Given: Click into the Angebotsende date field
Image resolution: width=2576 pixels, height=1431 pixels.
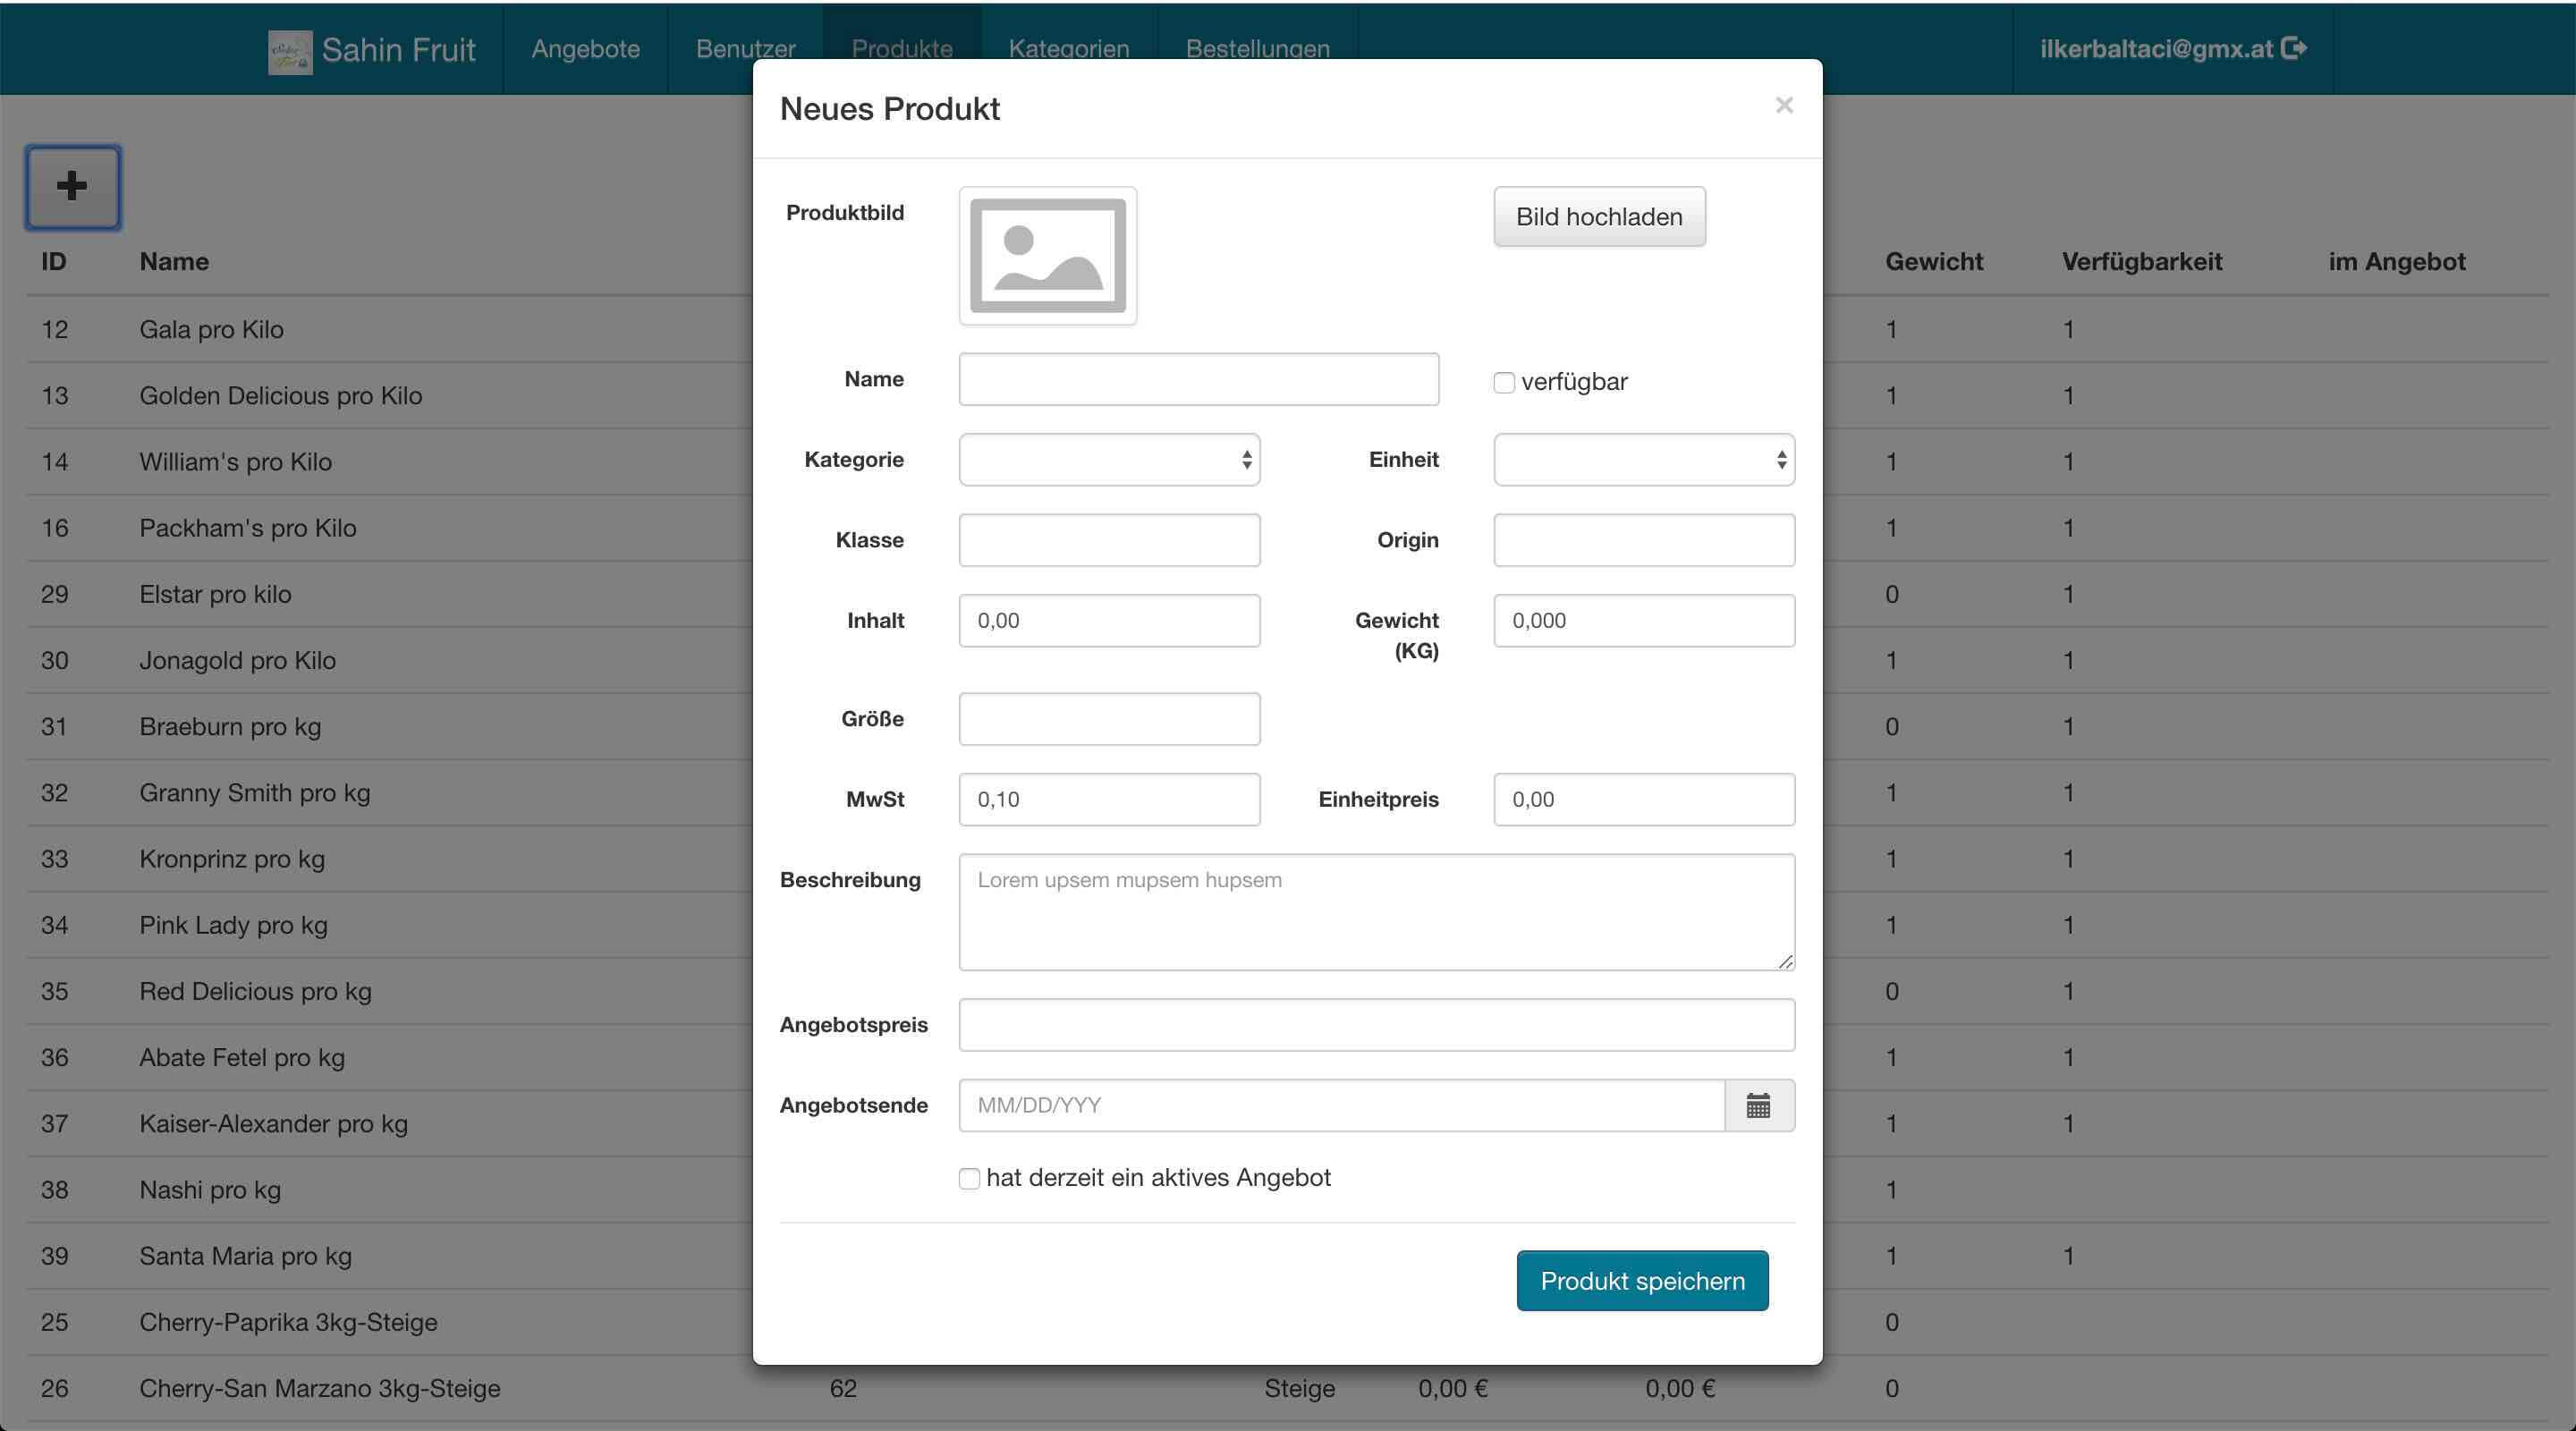Looking at the screenshot, I should tap(1340, 1105).
